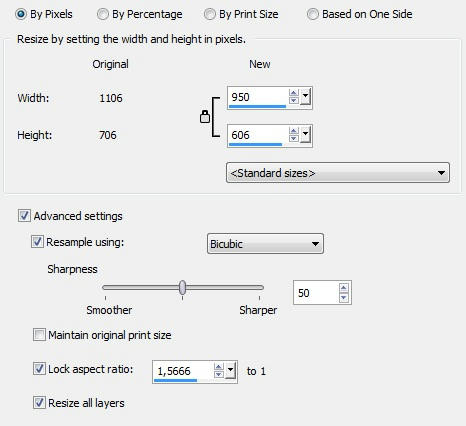This screenshot has height=426, width=466.
Task: Disable the Lock aspect ratio checkbox
Action: 39,369
